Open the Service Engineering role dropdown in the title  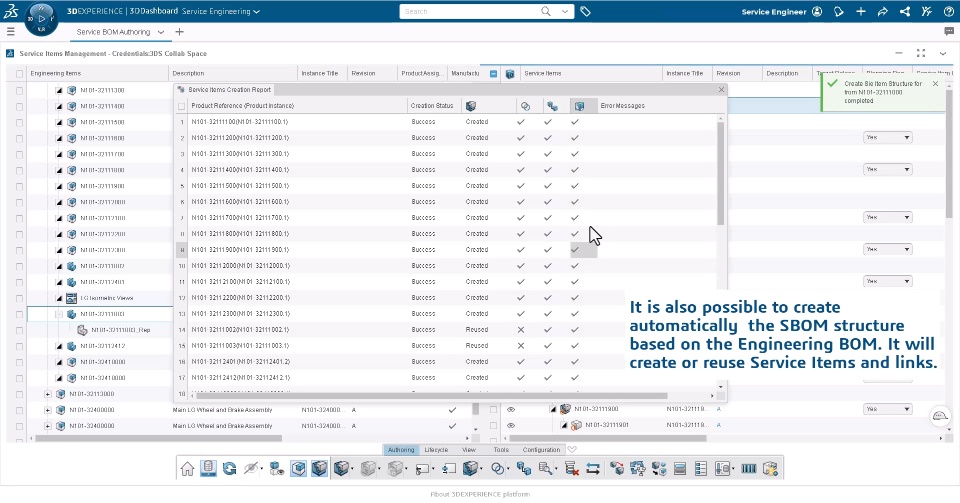tap(257, 12)
